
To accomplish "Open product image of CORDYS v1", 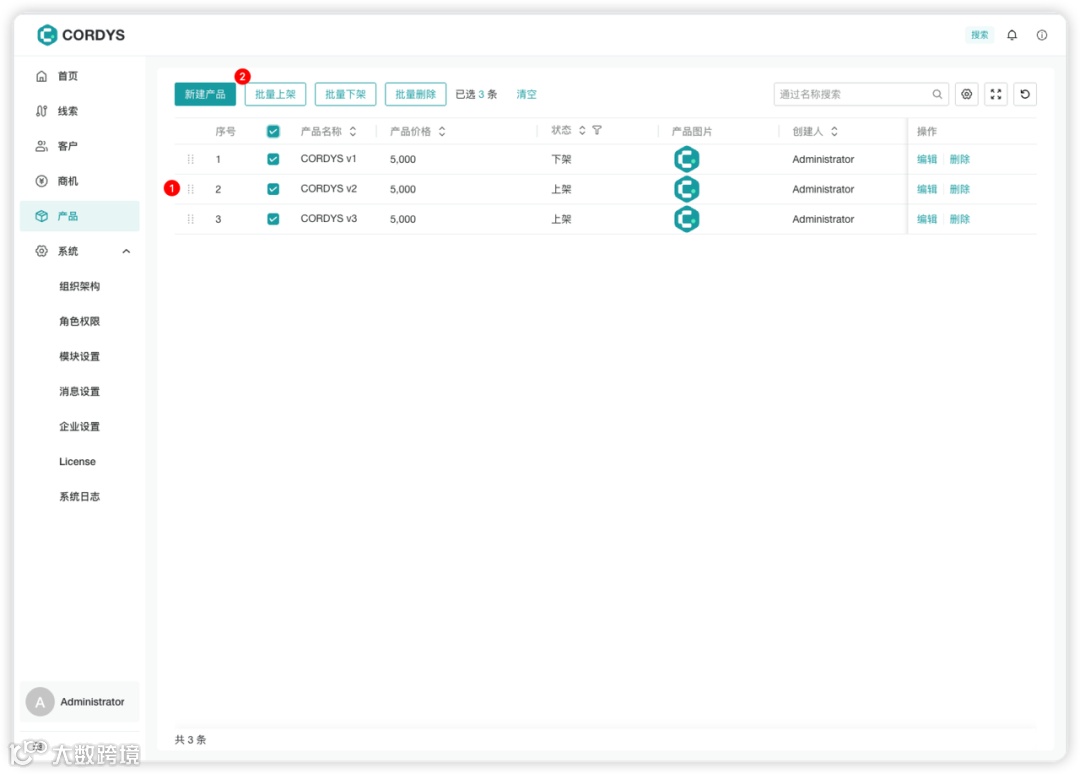I will point(687,159).
